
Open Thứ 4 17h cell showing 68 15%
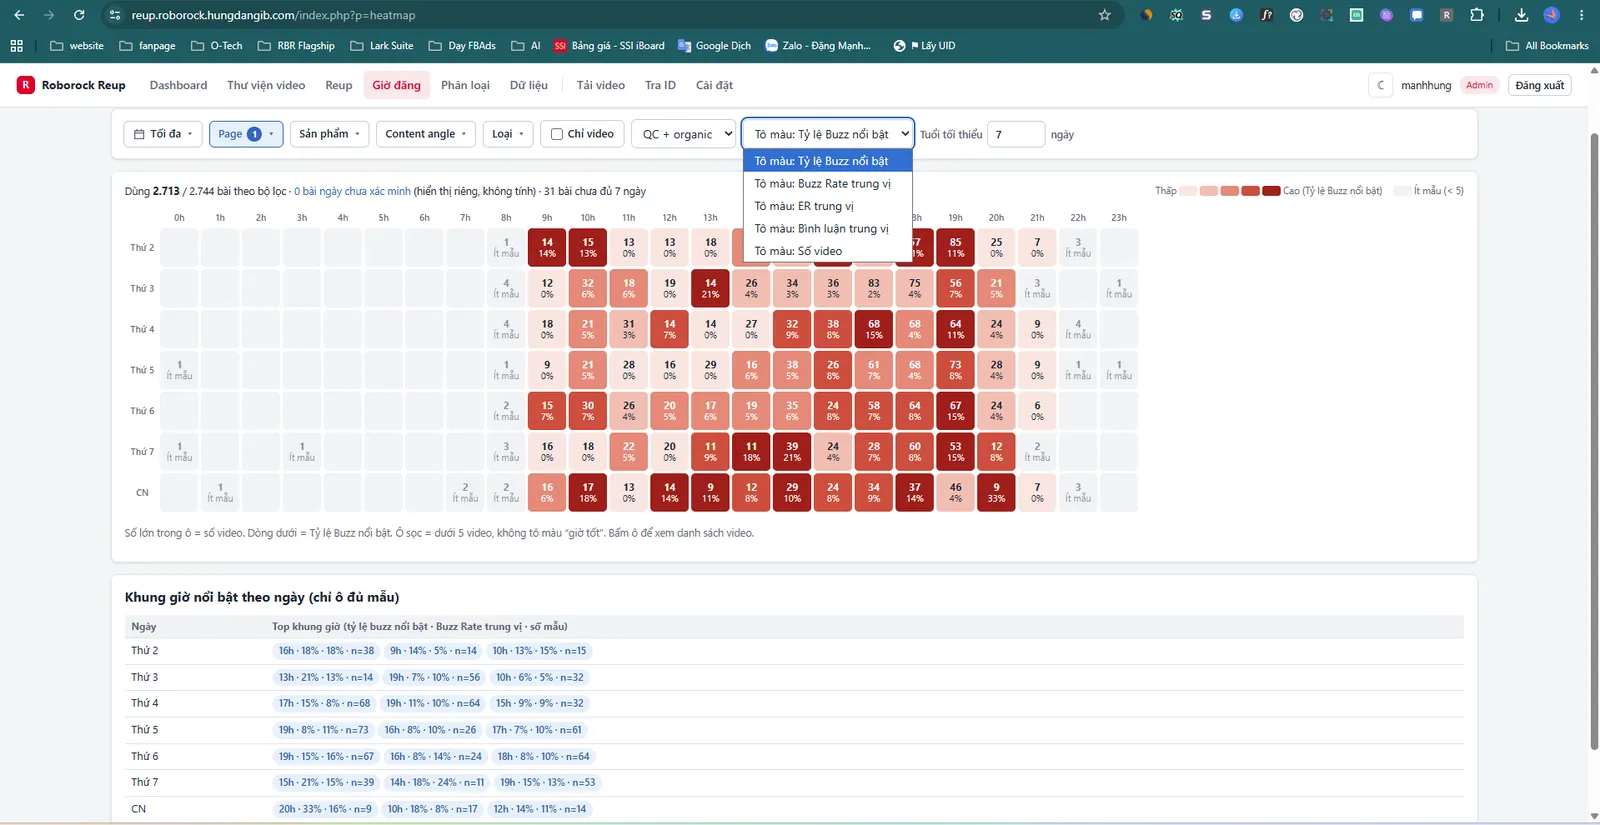click(874, 329)
